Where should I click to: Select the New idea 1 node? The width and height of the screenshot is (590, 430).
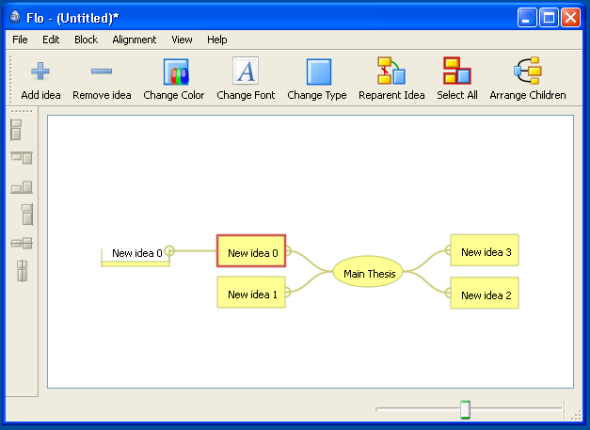point(251,292)
